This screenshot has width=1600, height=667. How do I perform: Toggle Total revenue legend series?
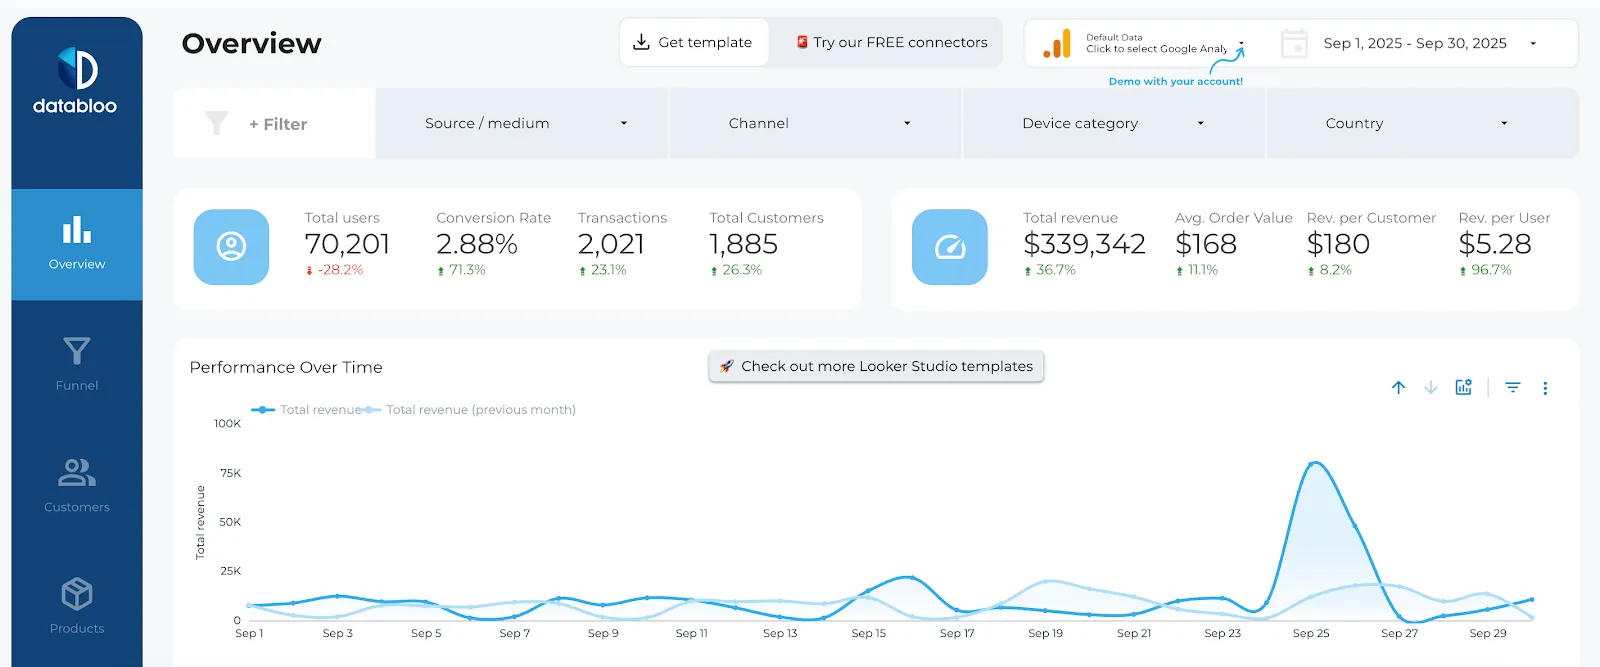(306, 410)
